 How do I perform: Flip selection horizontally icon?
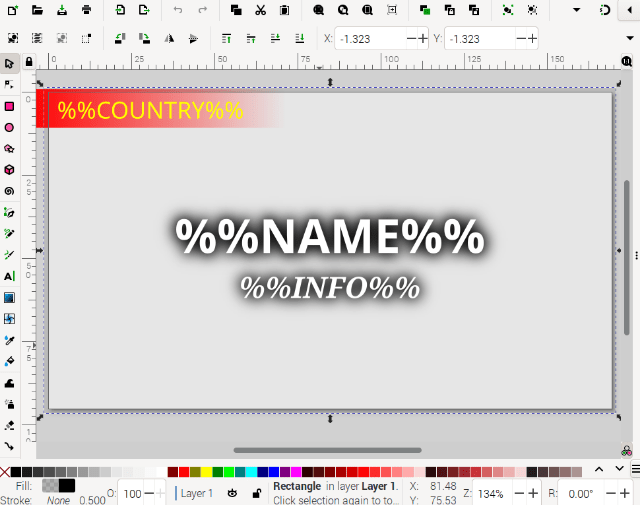pos(169,38)
